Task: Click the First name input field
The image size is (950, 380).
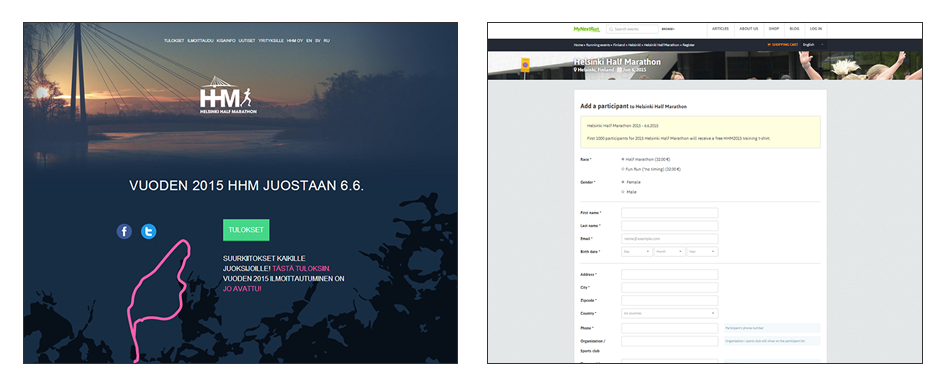Action: click(x=669, y=213)
